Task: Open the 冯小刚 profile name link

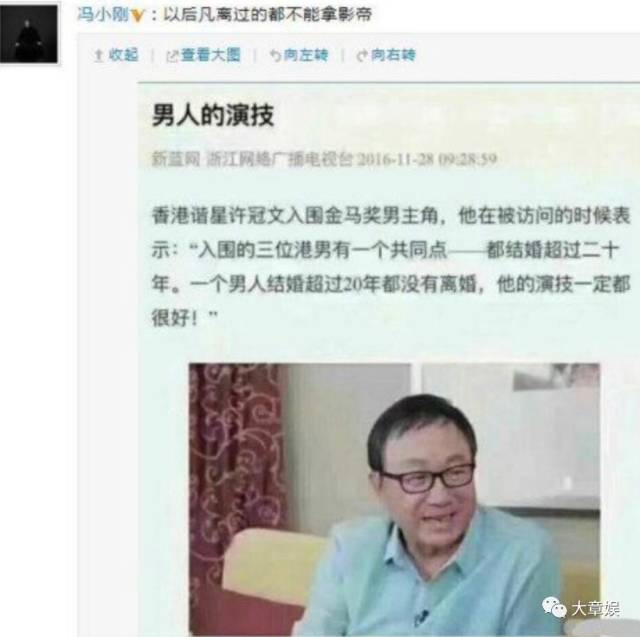Action: [103, 15]
